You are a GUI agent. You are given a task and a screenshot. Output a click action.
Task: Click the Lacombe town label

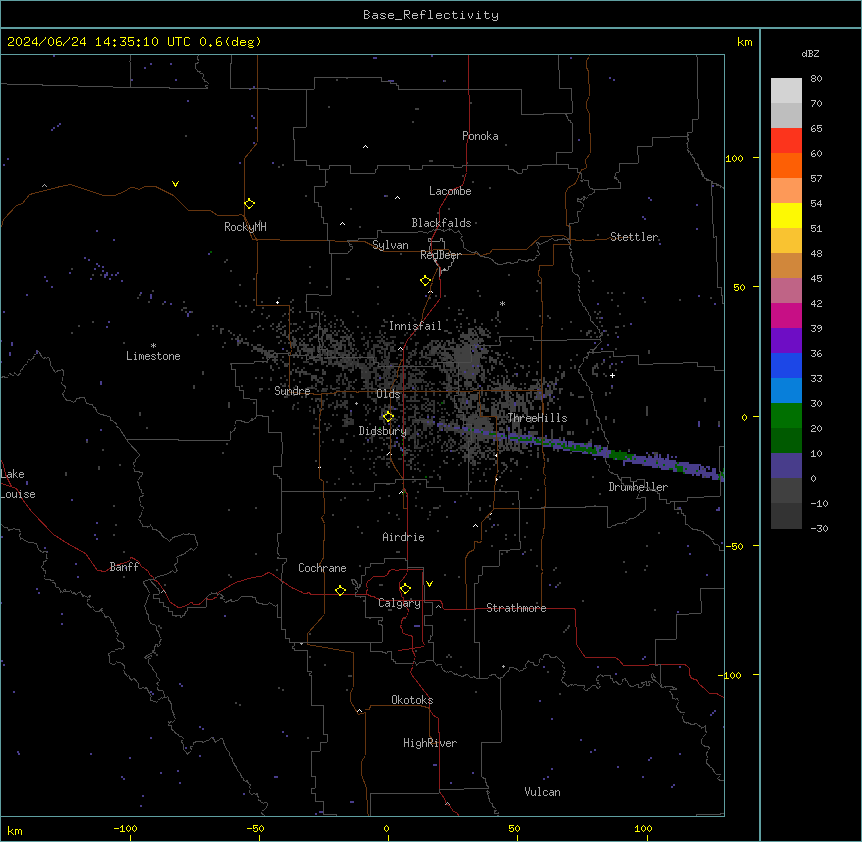pyautogui.click(x=450, y=191)
